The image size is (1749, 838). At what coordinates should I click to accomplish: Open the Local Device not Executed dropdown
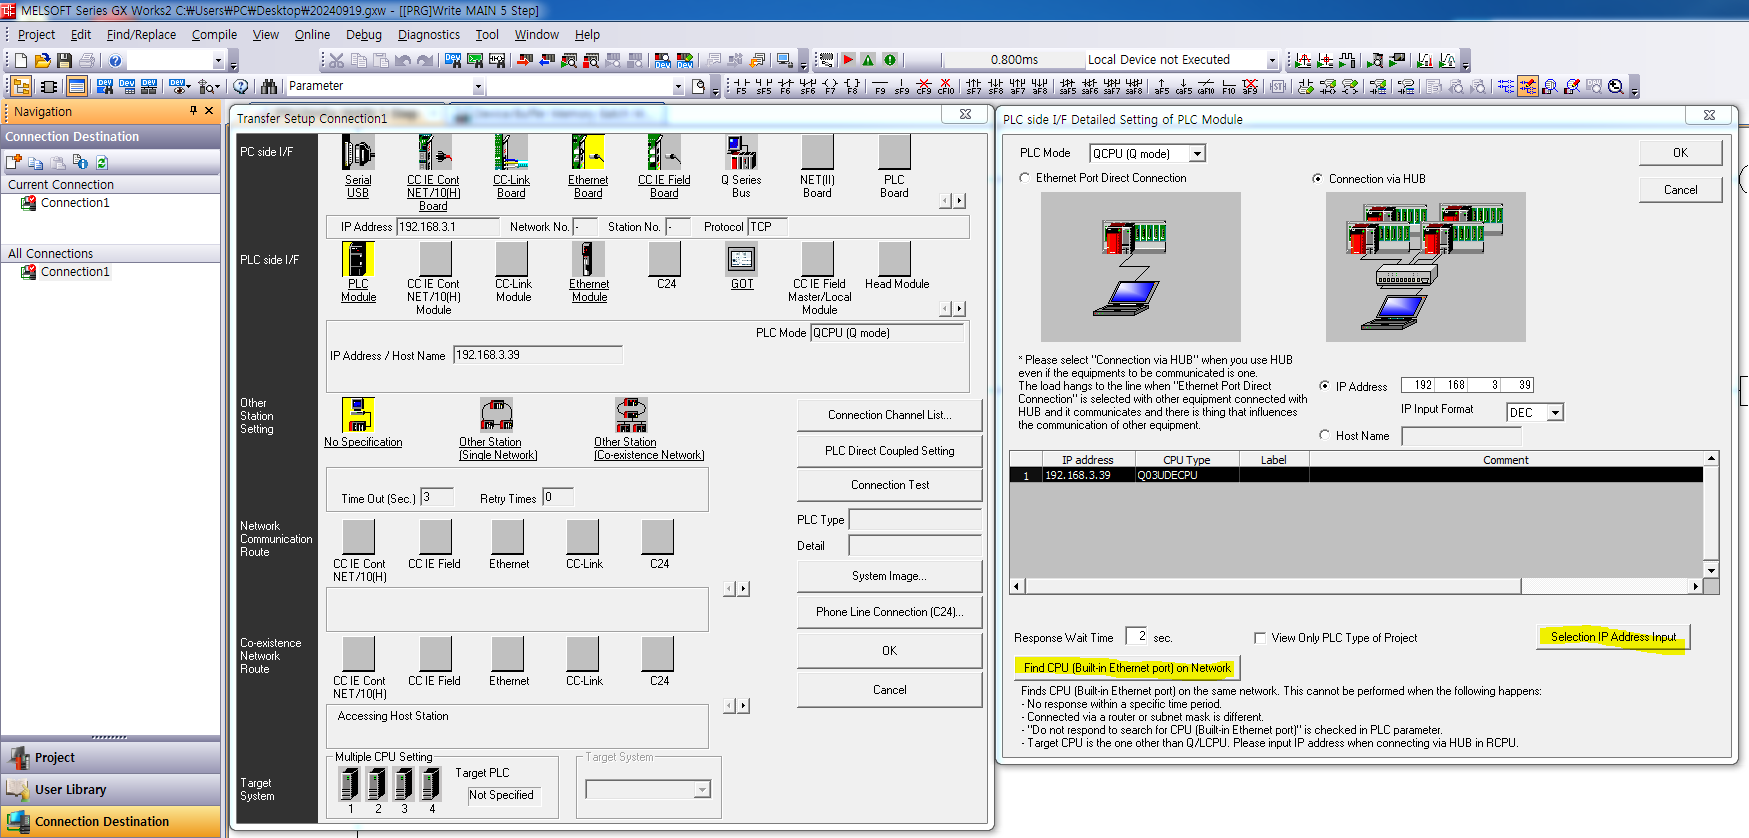click(1272, 61)
